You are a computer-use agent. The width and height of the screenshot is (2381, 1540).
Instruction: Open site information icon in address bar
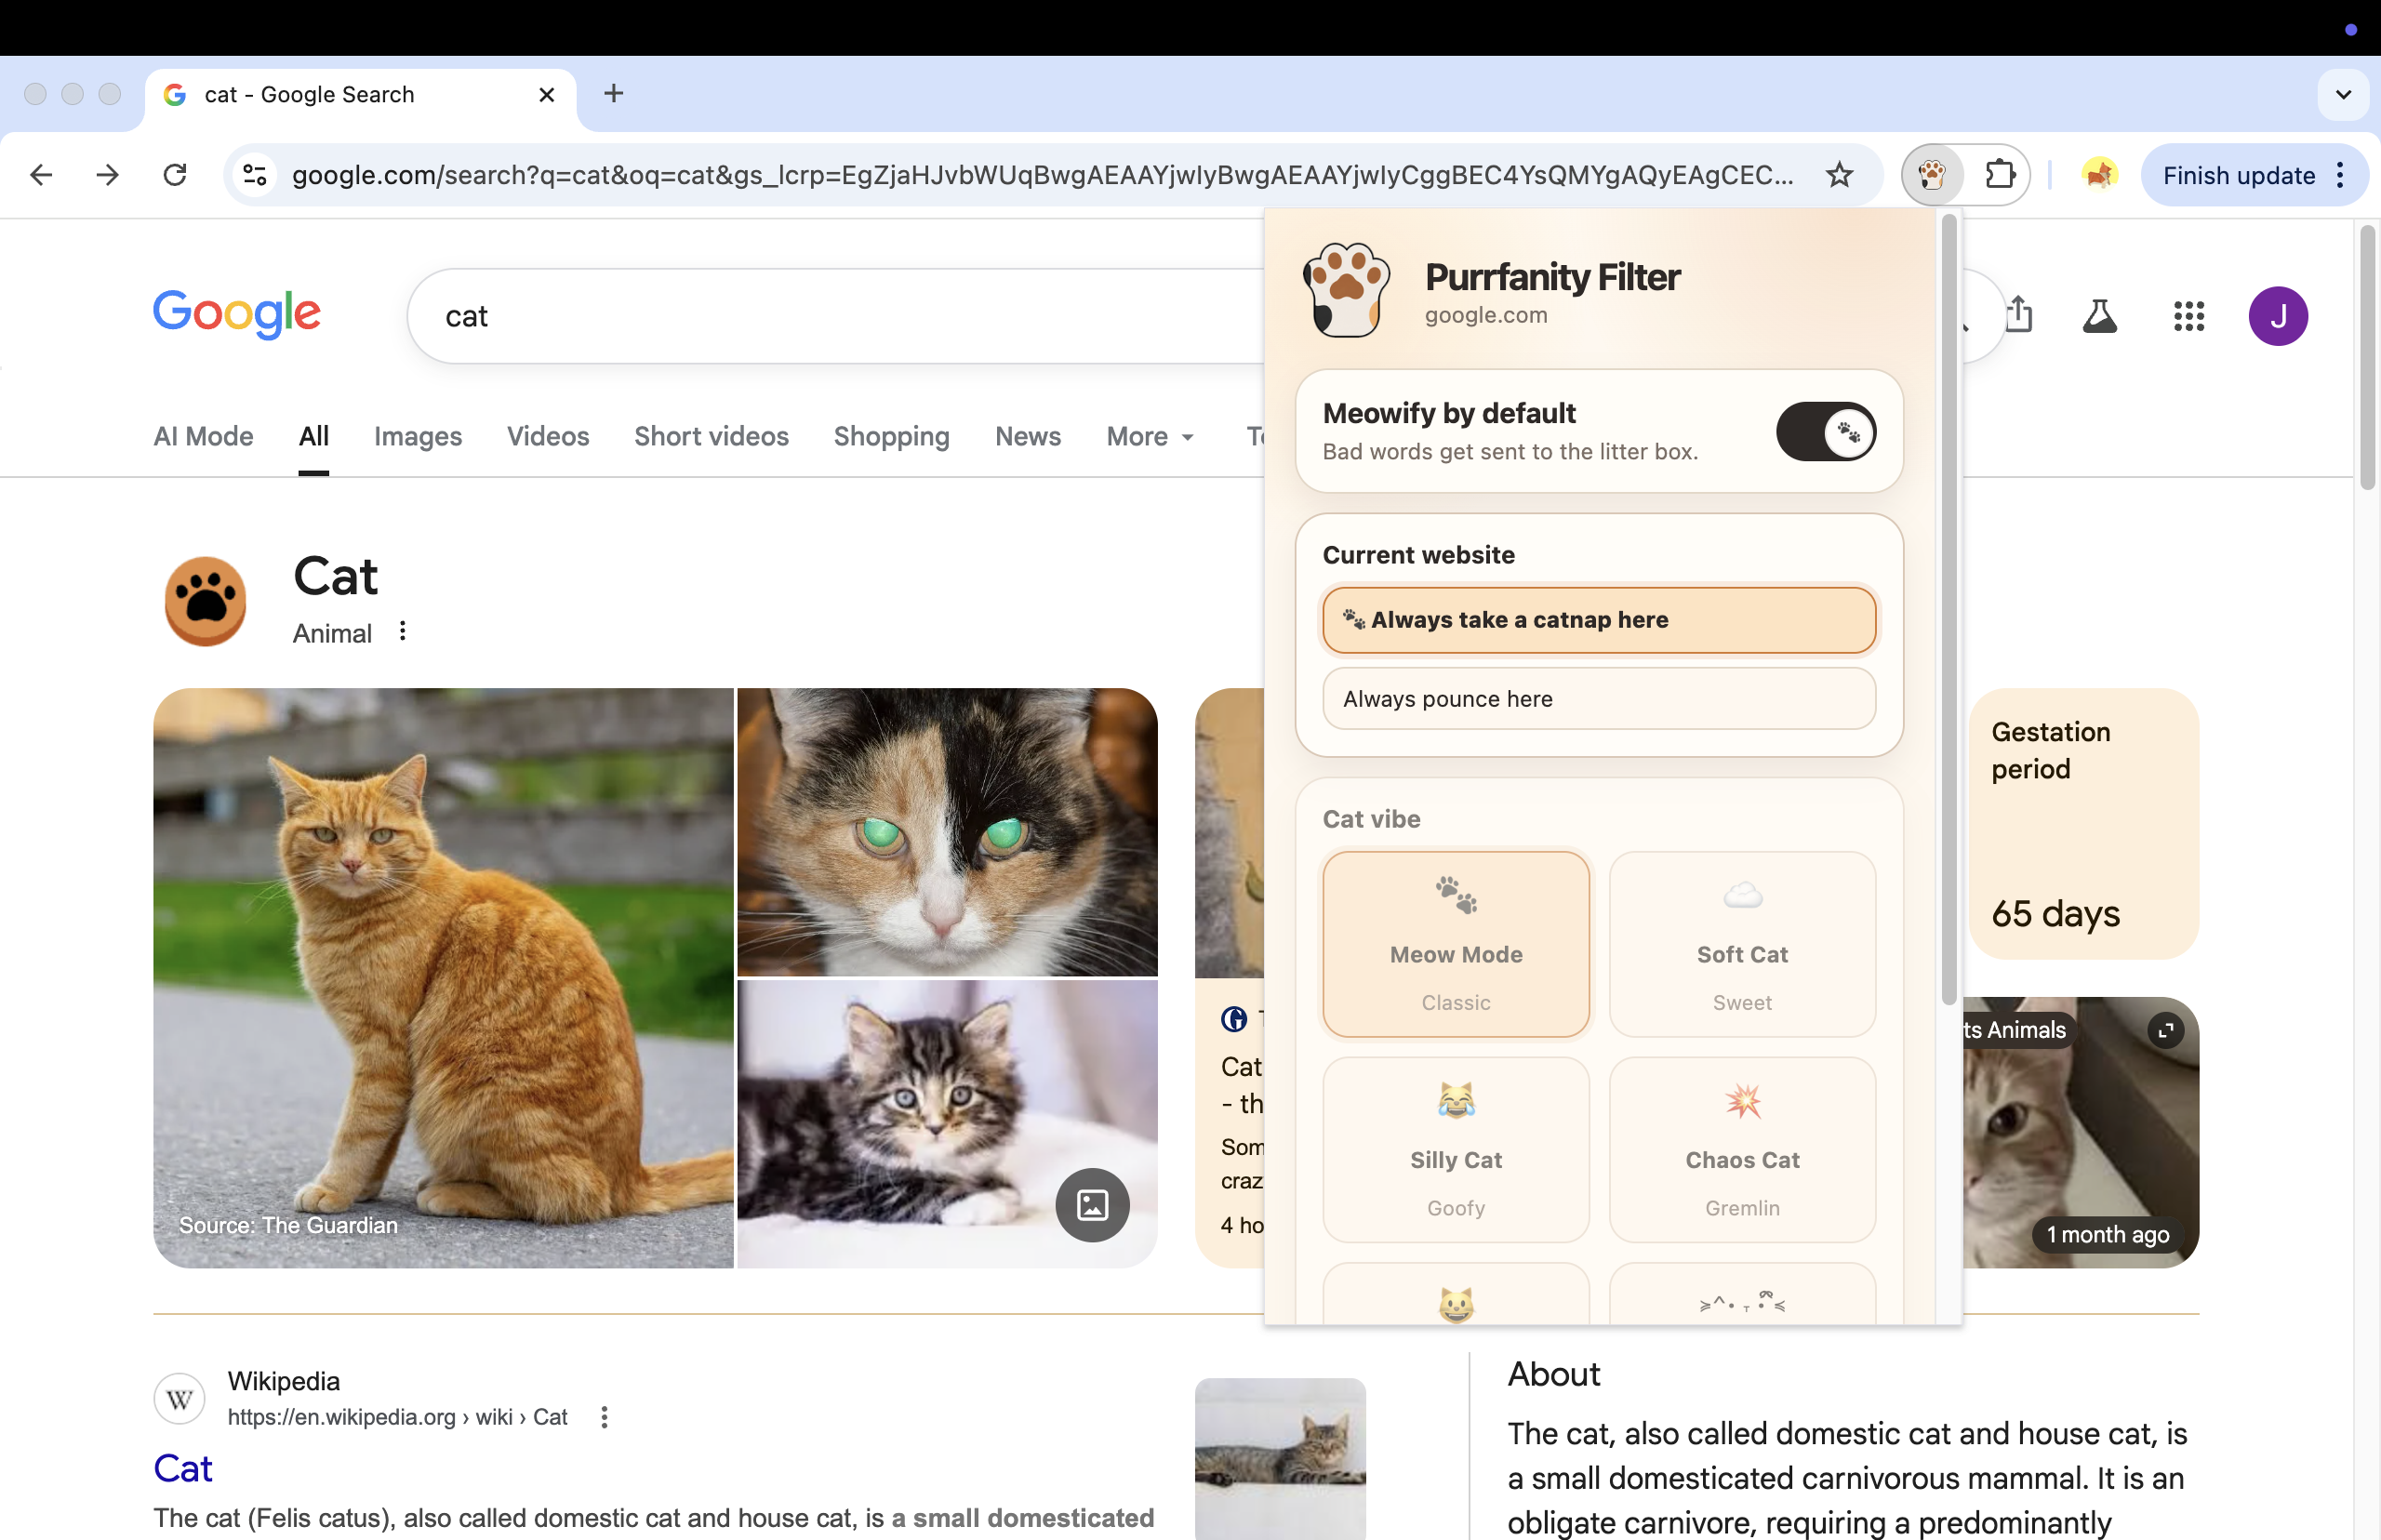tap(255, 175)
